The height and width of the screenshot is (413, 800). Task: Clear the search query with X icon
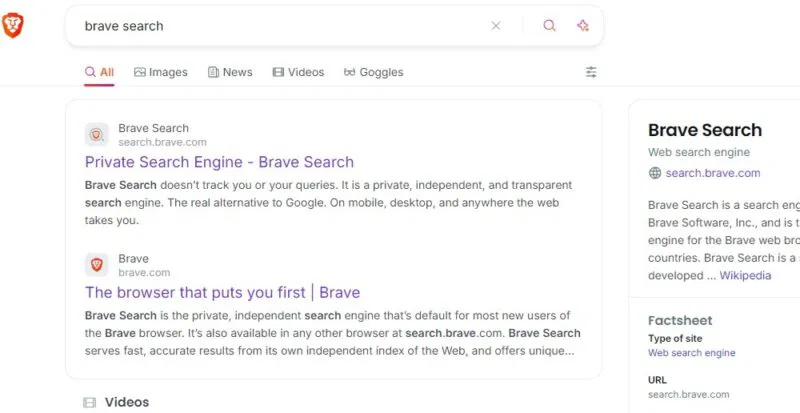coord(495,26)
